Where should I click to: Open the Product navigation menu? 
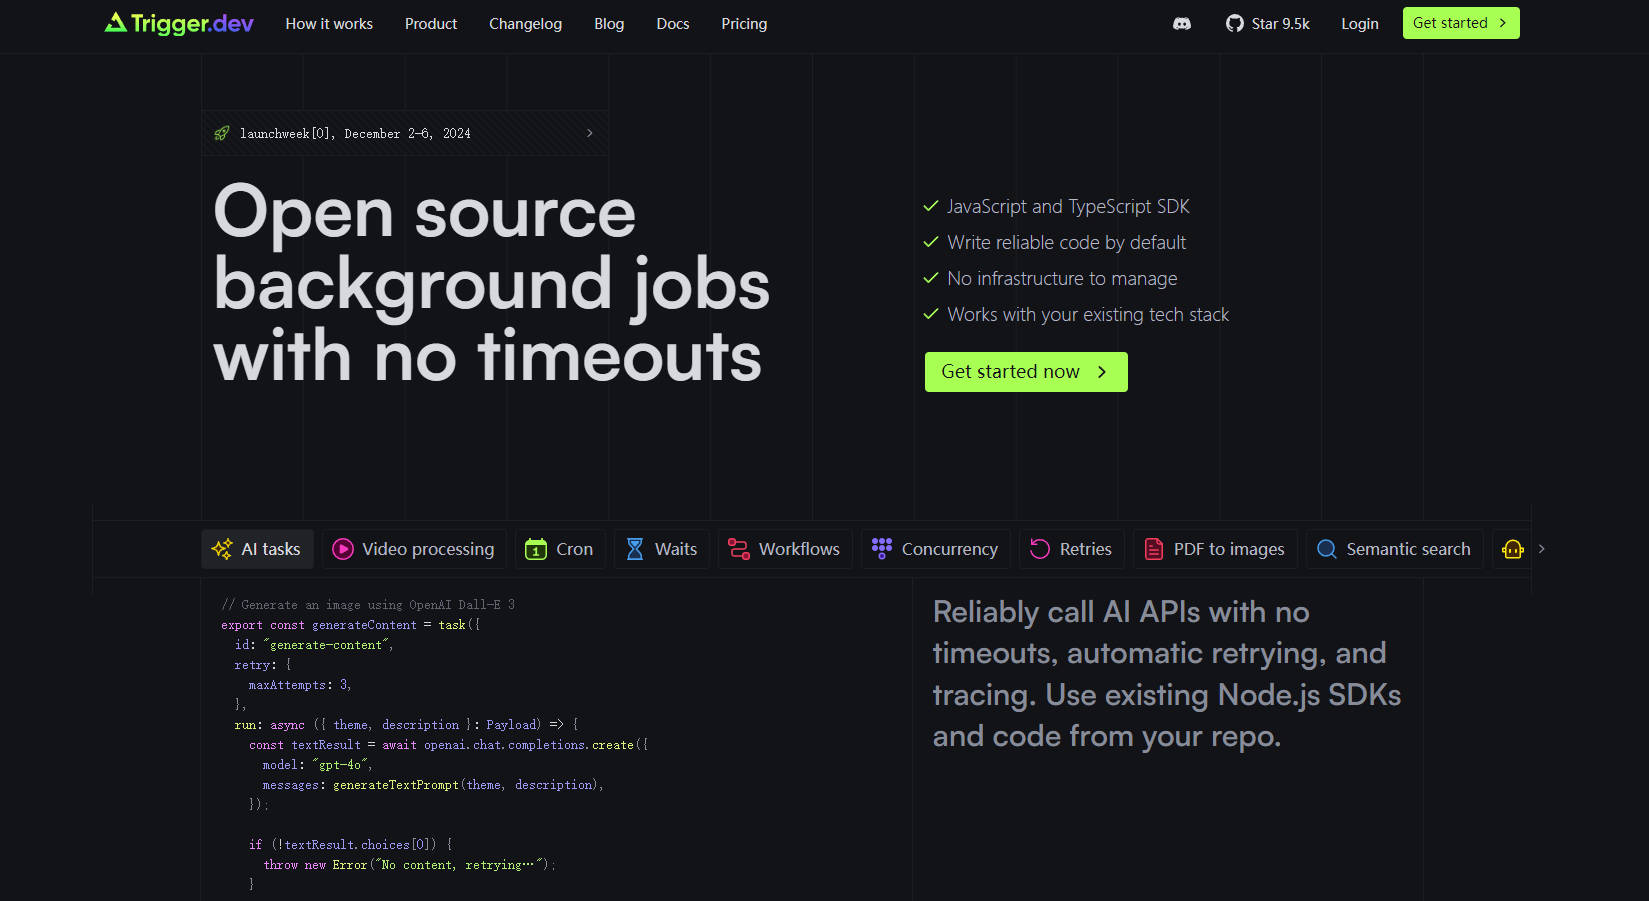coord(430,24)
